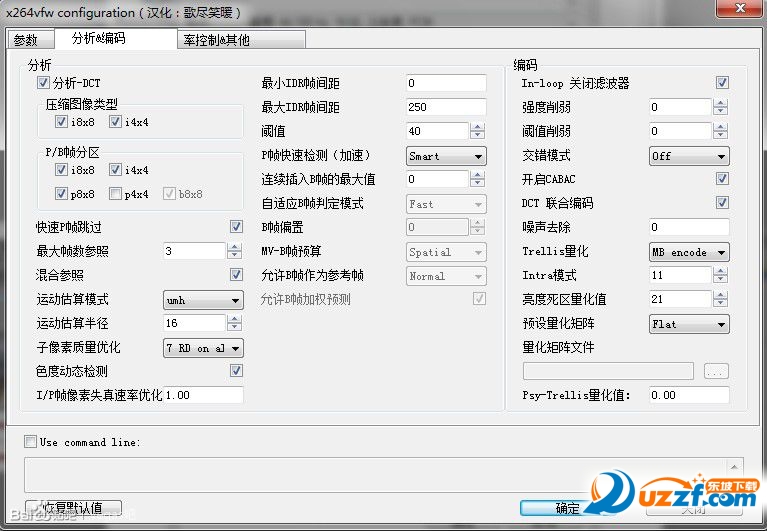
Task: Decrease 强度削弱 with down arrow
Action: (721, 111)
